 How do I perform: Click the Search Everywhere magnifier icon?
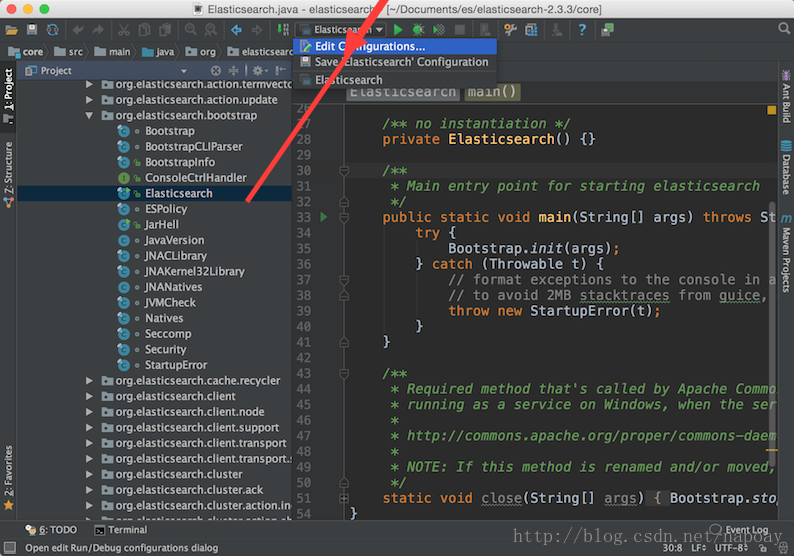point(784,29)
